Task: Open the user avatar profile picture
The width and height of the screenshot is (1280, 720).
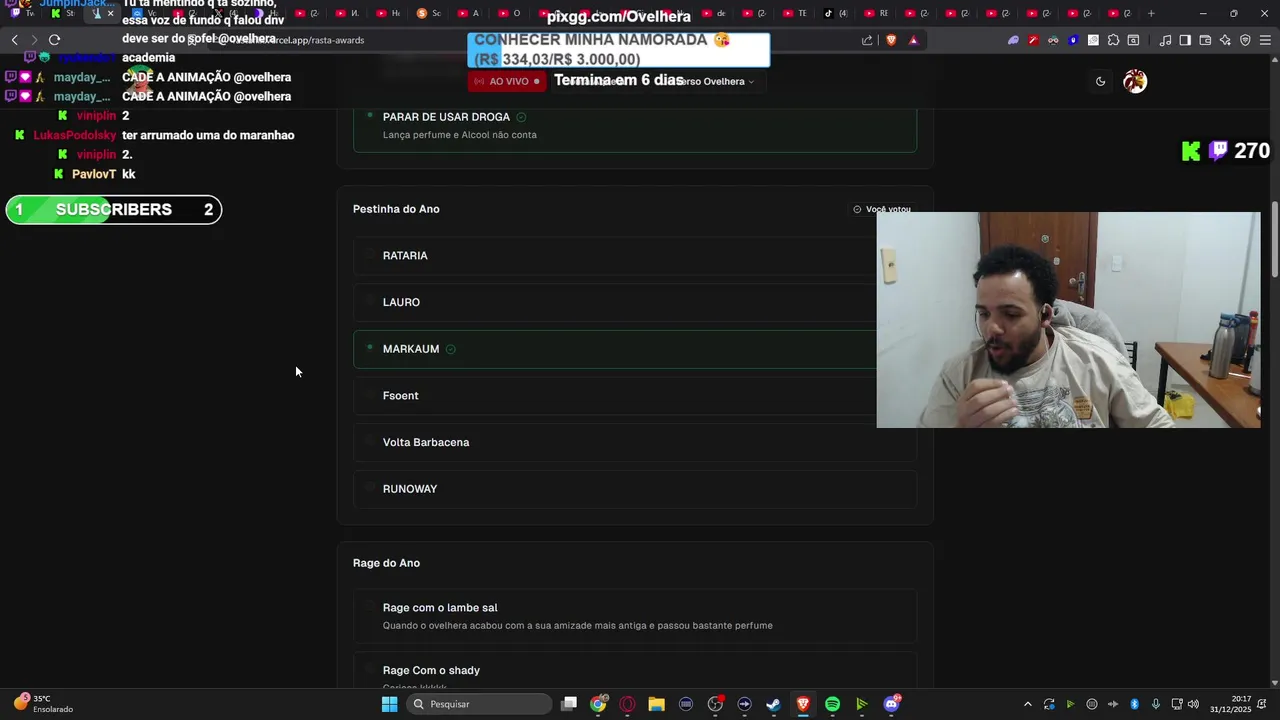Action: (x=1135, y=81)
